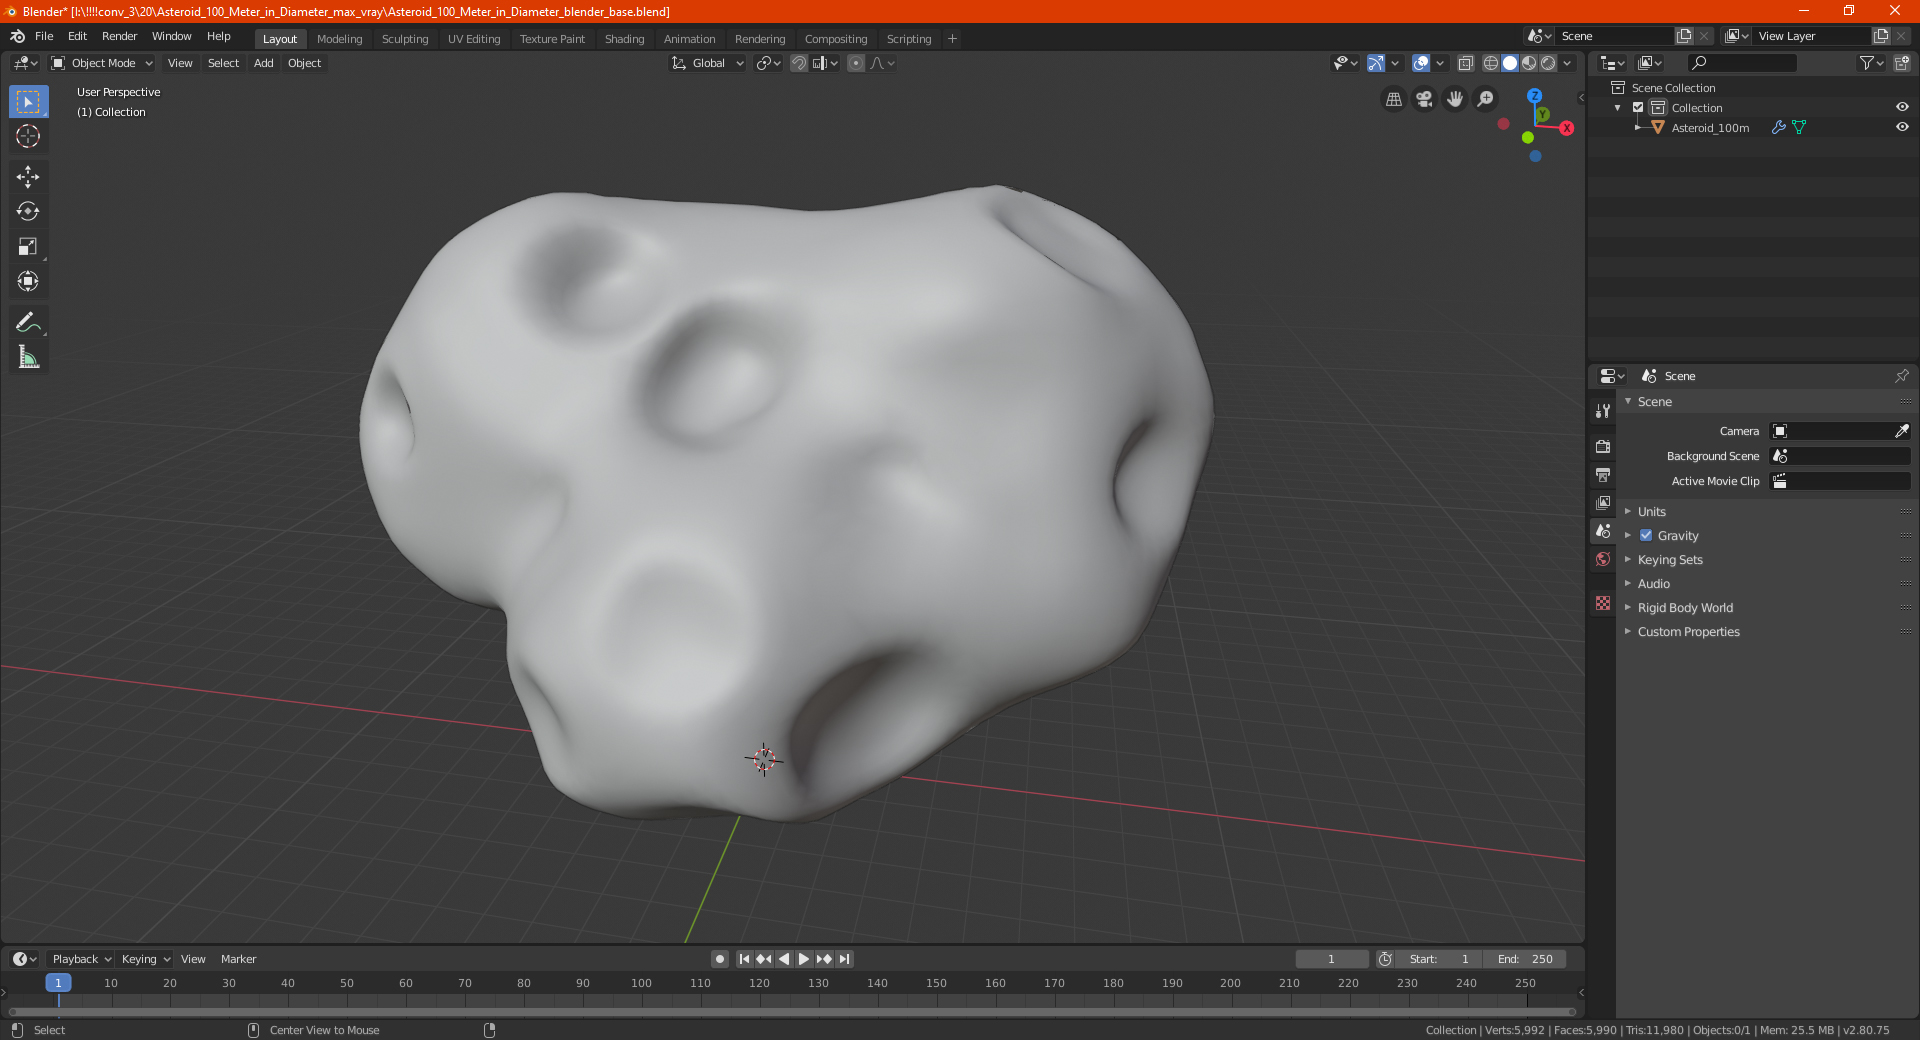Jump to the start frame

744,959
